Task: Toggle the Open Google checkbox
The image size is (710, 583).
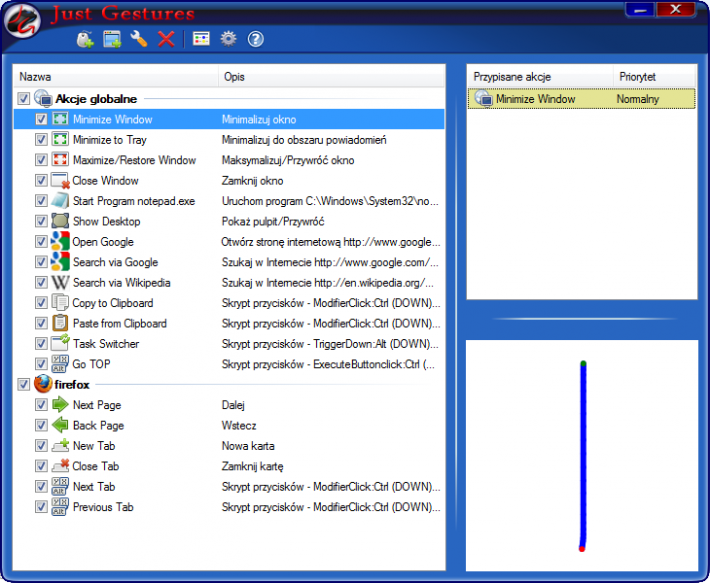Action: (x=41, y=241)
